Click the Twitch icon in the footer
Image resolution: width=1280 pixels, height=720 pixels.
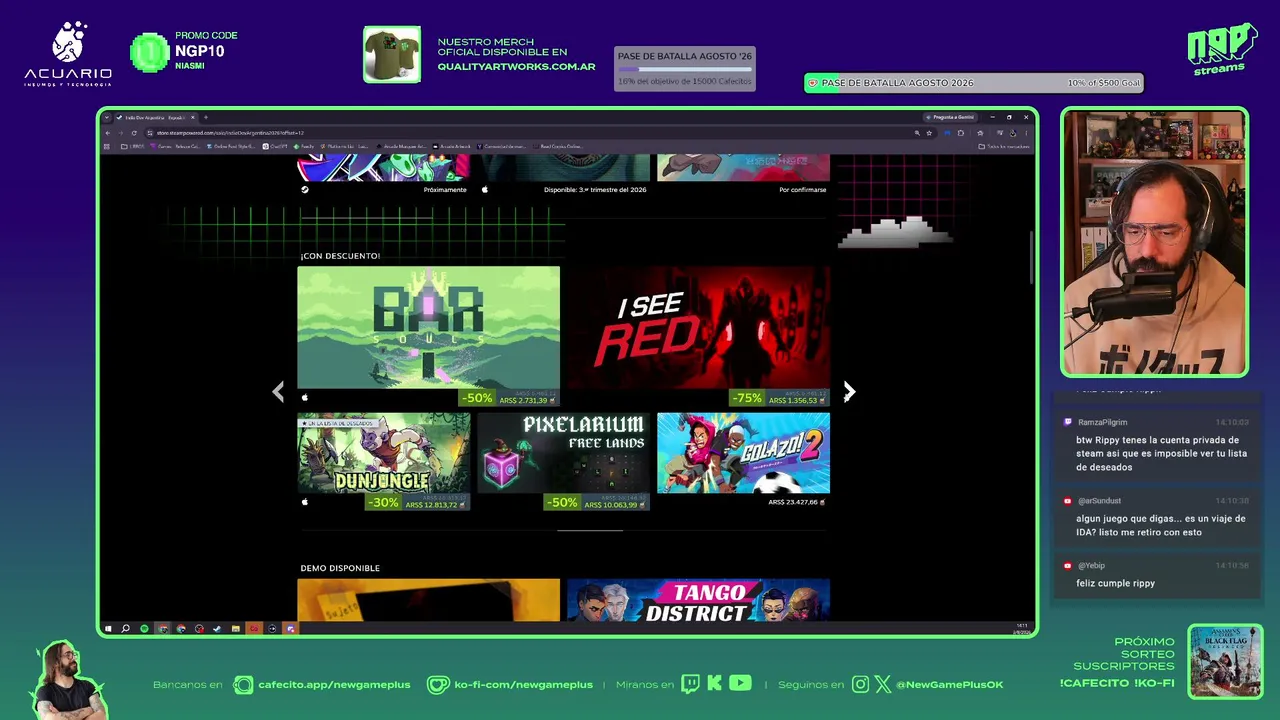point(690,684)
